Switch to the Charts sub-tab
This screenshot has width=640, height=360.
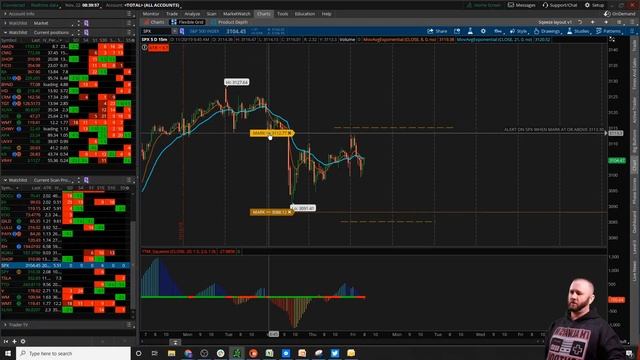point(154,22)
